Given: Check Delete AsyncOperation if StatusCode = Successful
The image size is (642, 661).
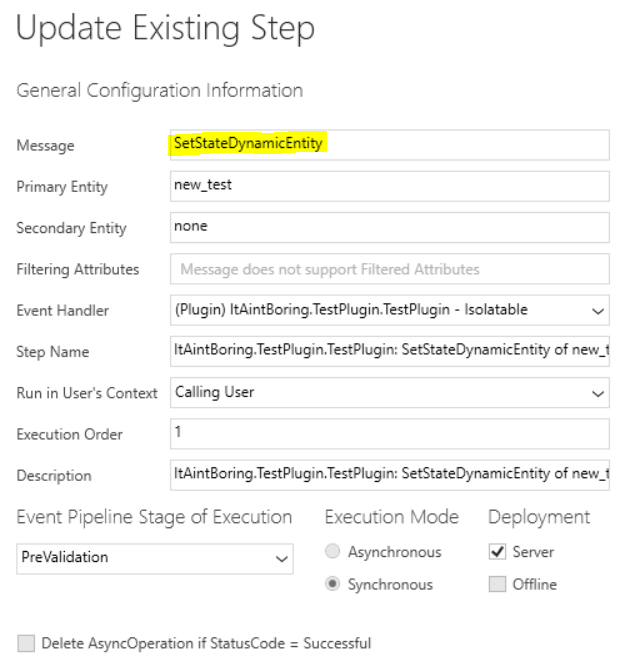Looking at the screenshot, I should (x=26, y=643).
